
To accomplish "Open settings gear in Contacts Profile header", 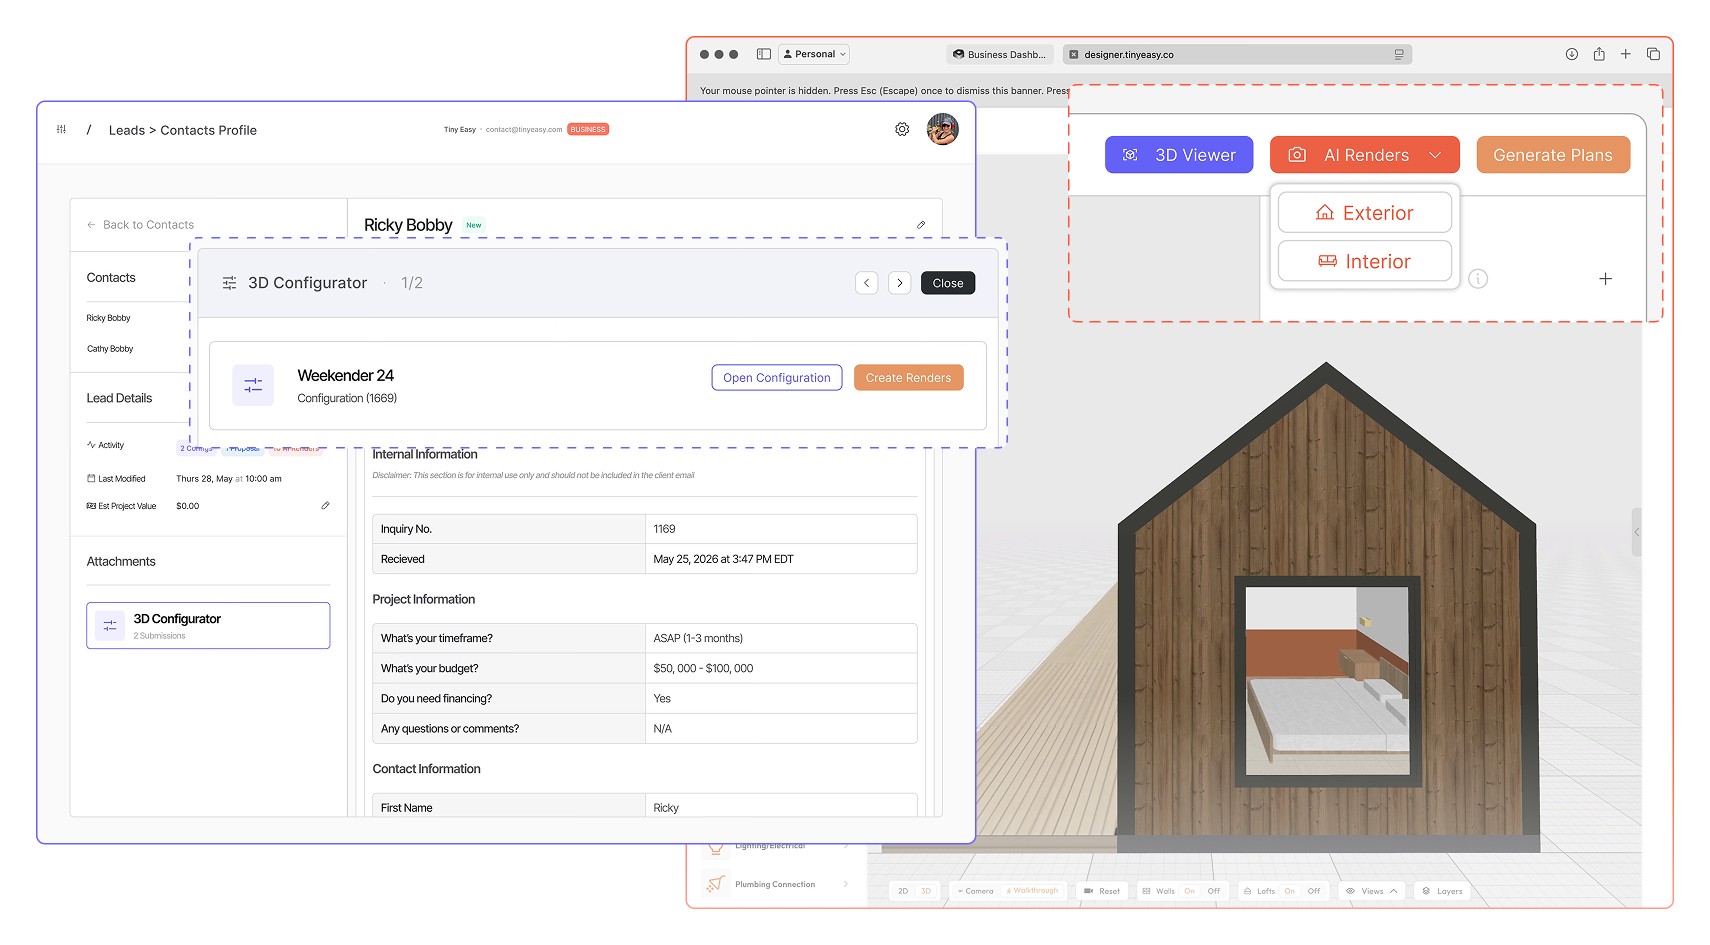I will 902,130.
